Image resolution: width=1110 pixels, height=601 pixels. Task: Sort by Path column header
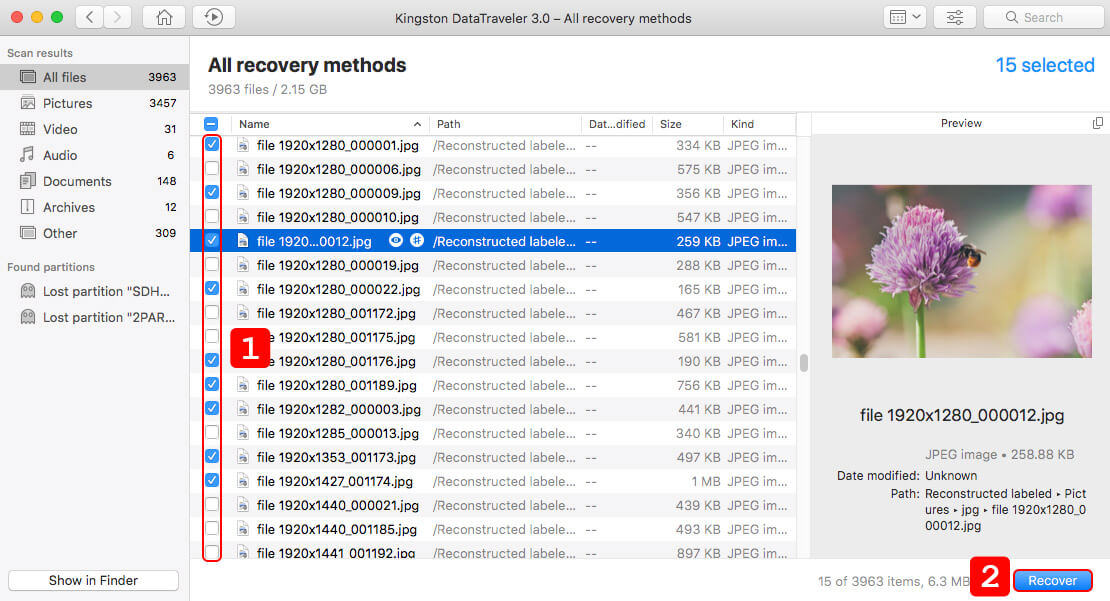(x=505, y=124)
